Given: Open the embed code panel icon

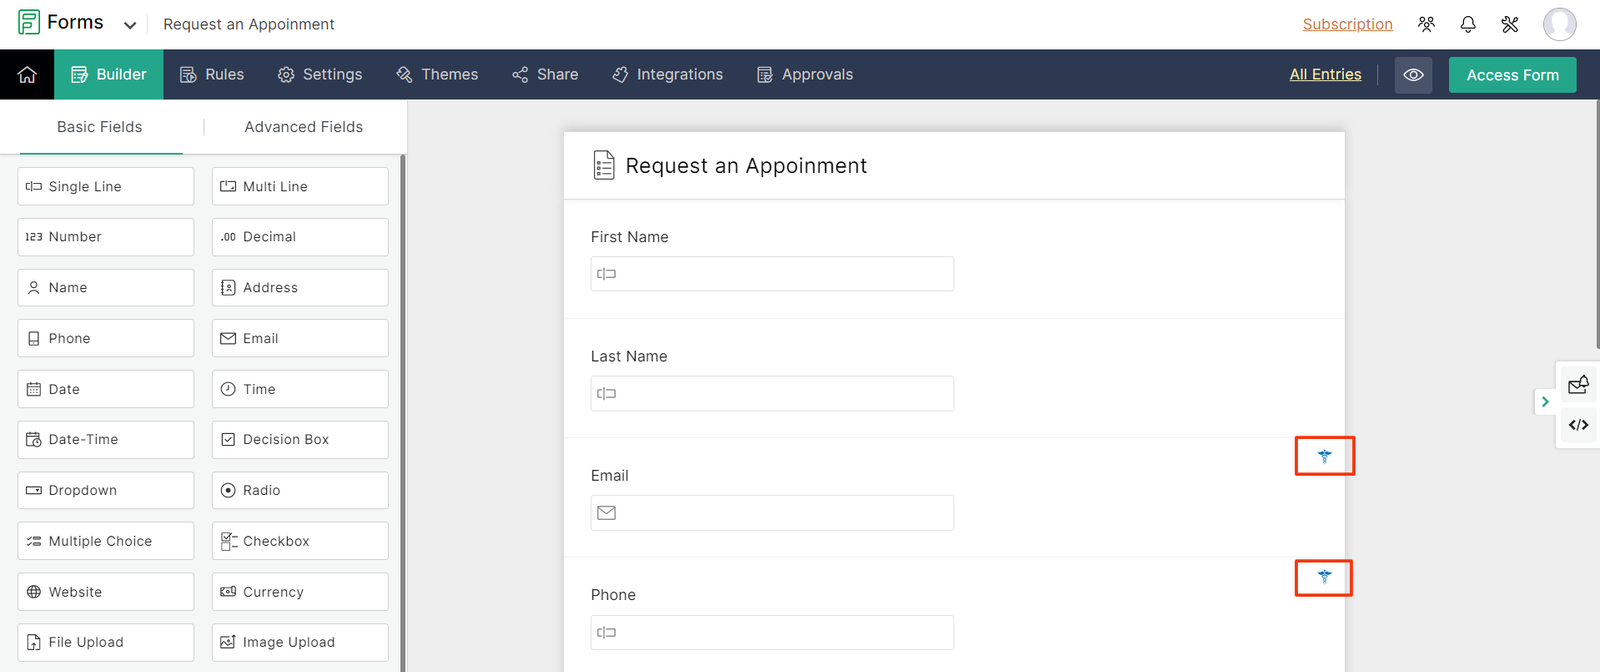Looking at the screenshot, I should 1578,425.
